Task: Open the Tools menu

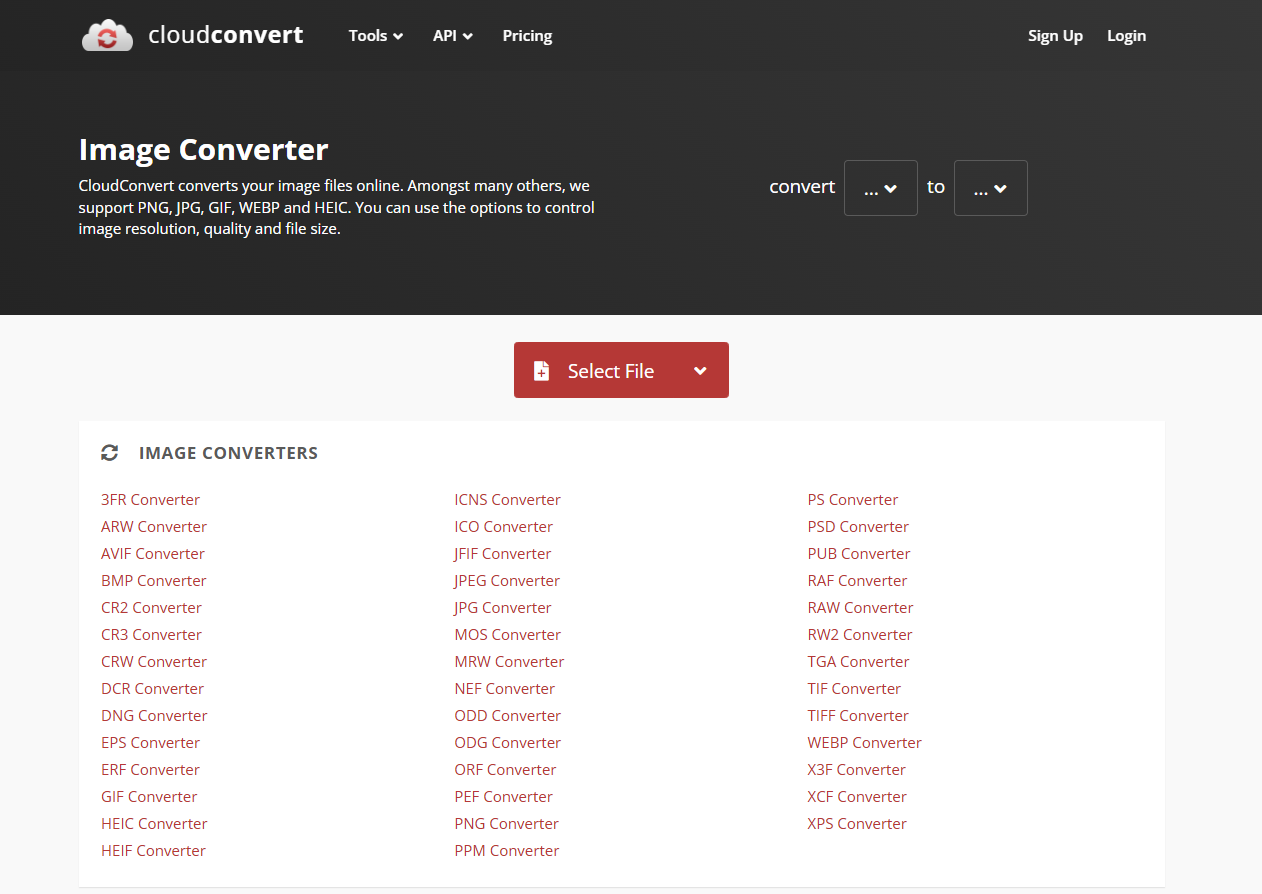Action: pos(375,35)
